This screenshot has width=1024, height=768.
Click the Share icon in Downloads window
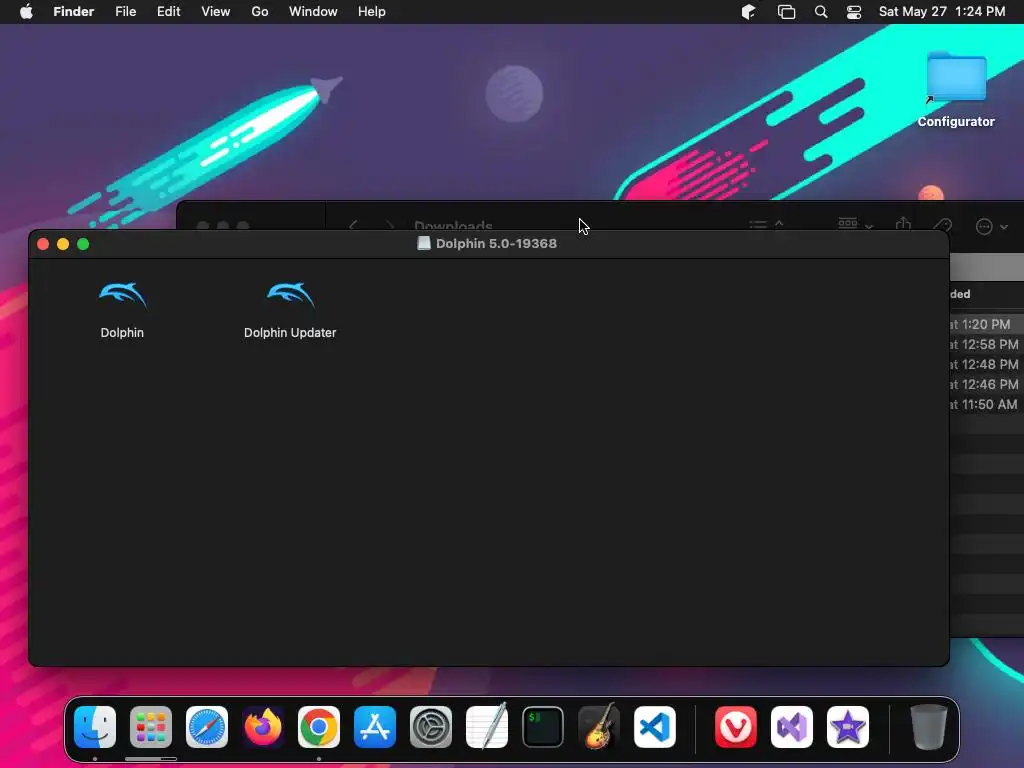click(x=903, y=223)
